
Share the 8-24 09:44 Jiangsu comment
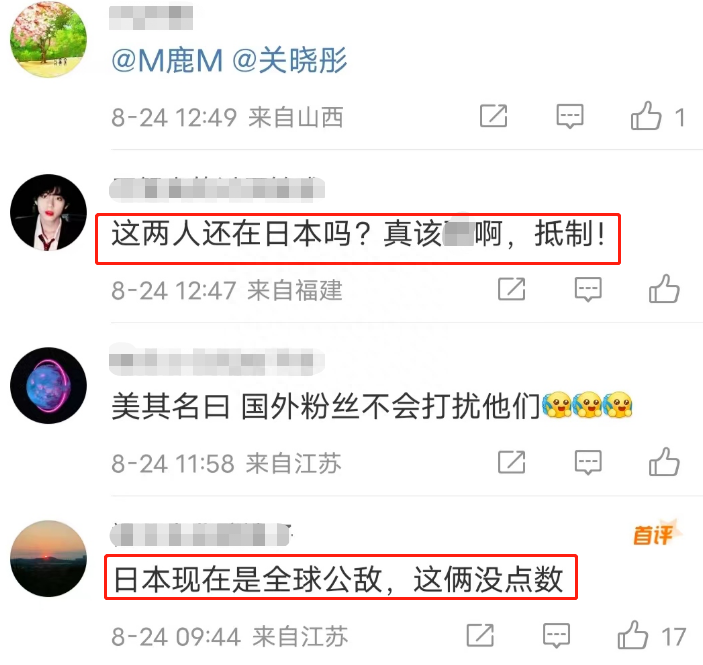coord(480,635)
